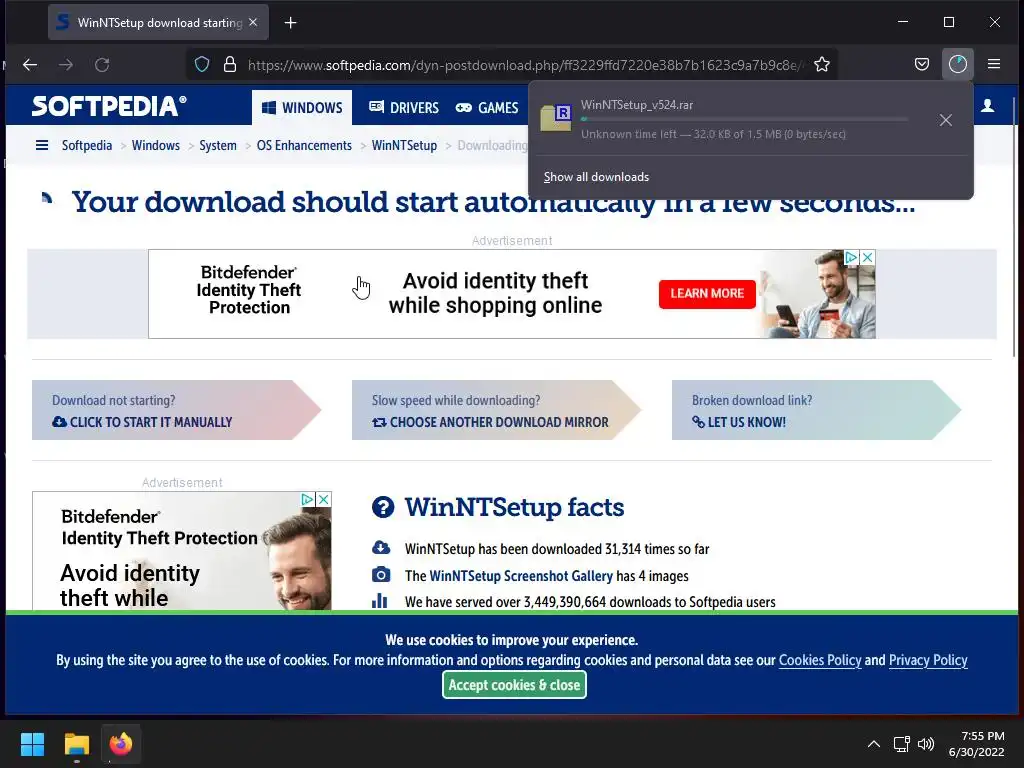Click AdChoices icon on top banner ad

tap(852, 257)
